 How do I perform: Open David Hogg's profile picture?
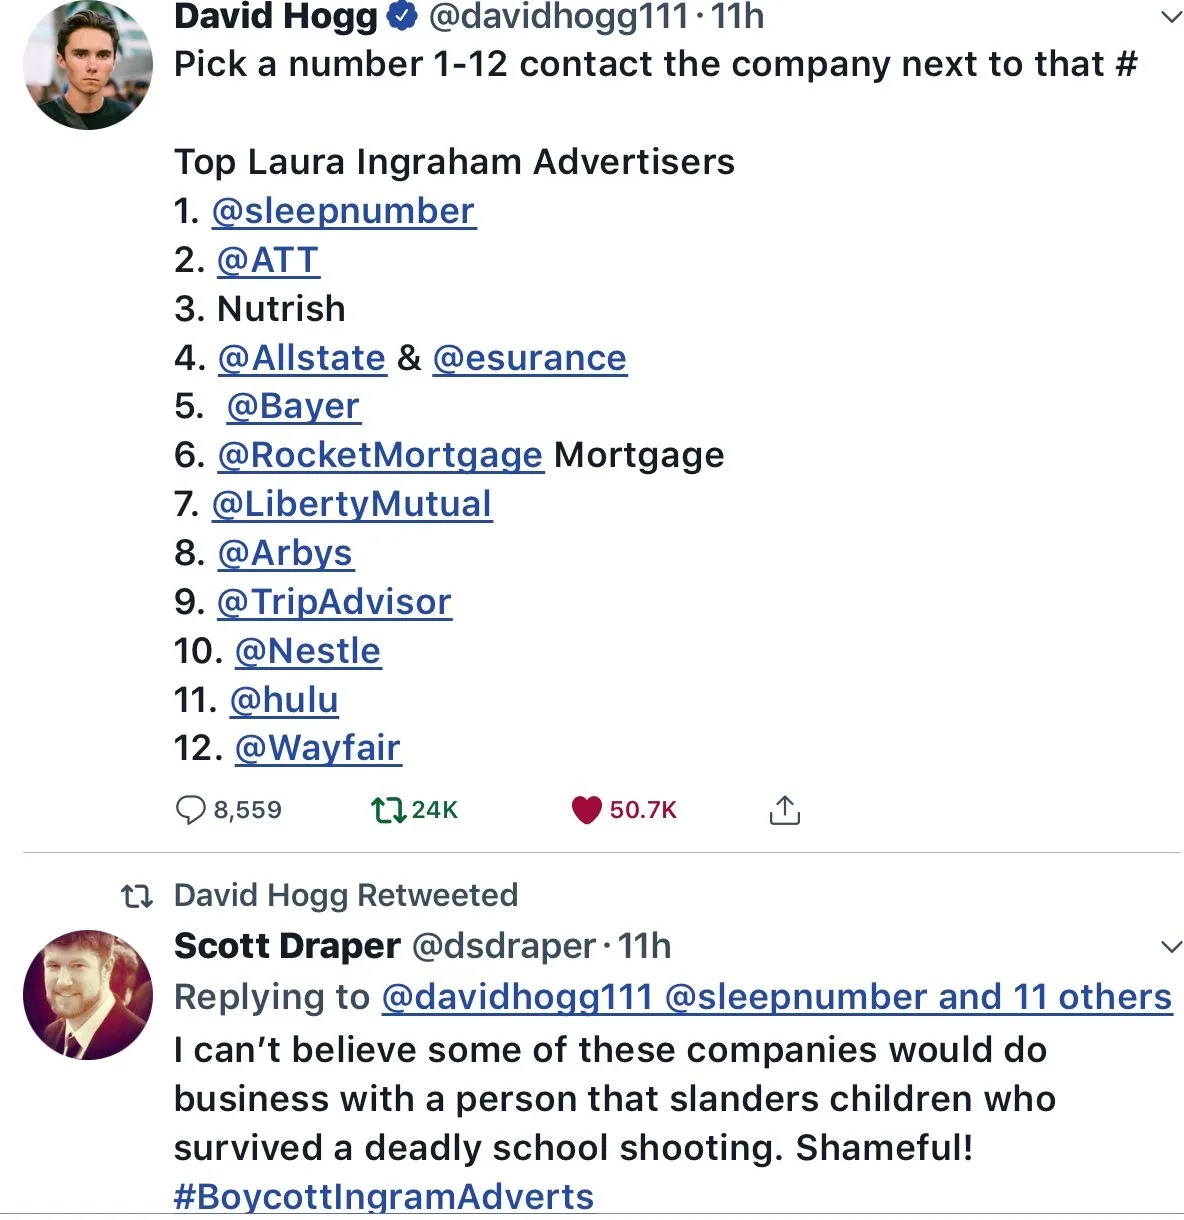88,65
